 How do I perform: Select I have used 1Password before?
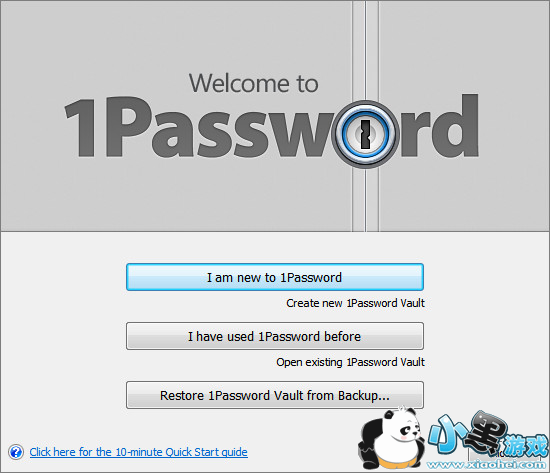pos(275,336)
